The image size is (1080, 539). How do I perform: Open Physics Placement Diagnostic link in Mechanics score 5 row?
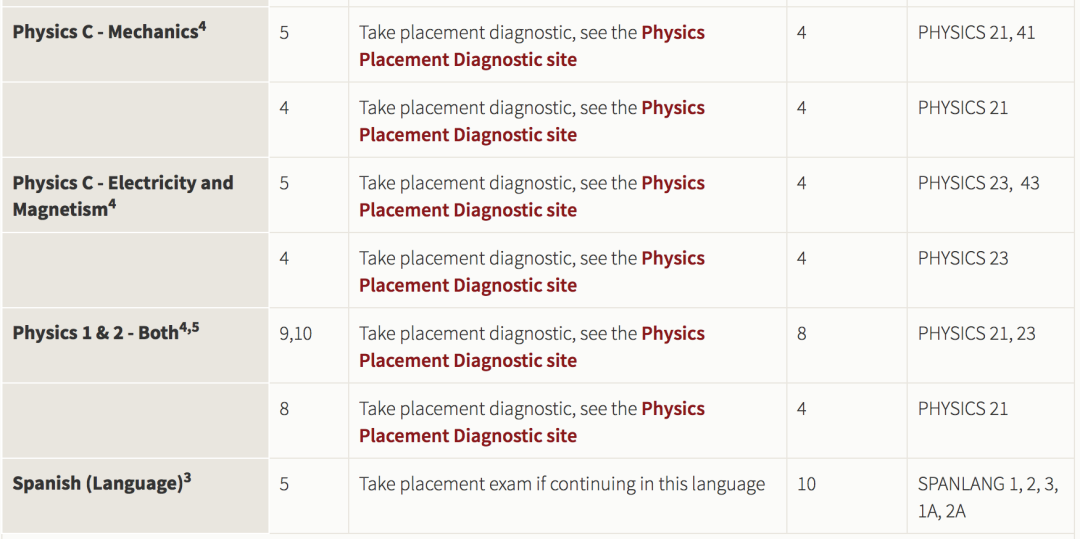467,59
